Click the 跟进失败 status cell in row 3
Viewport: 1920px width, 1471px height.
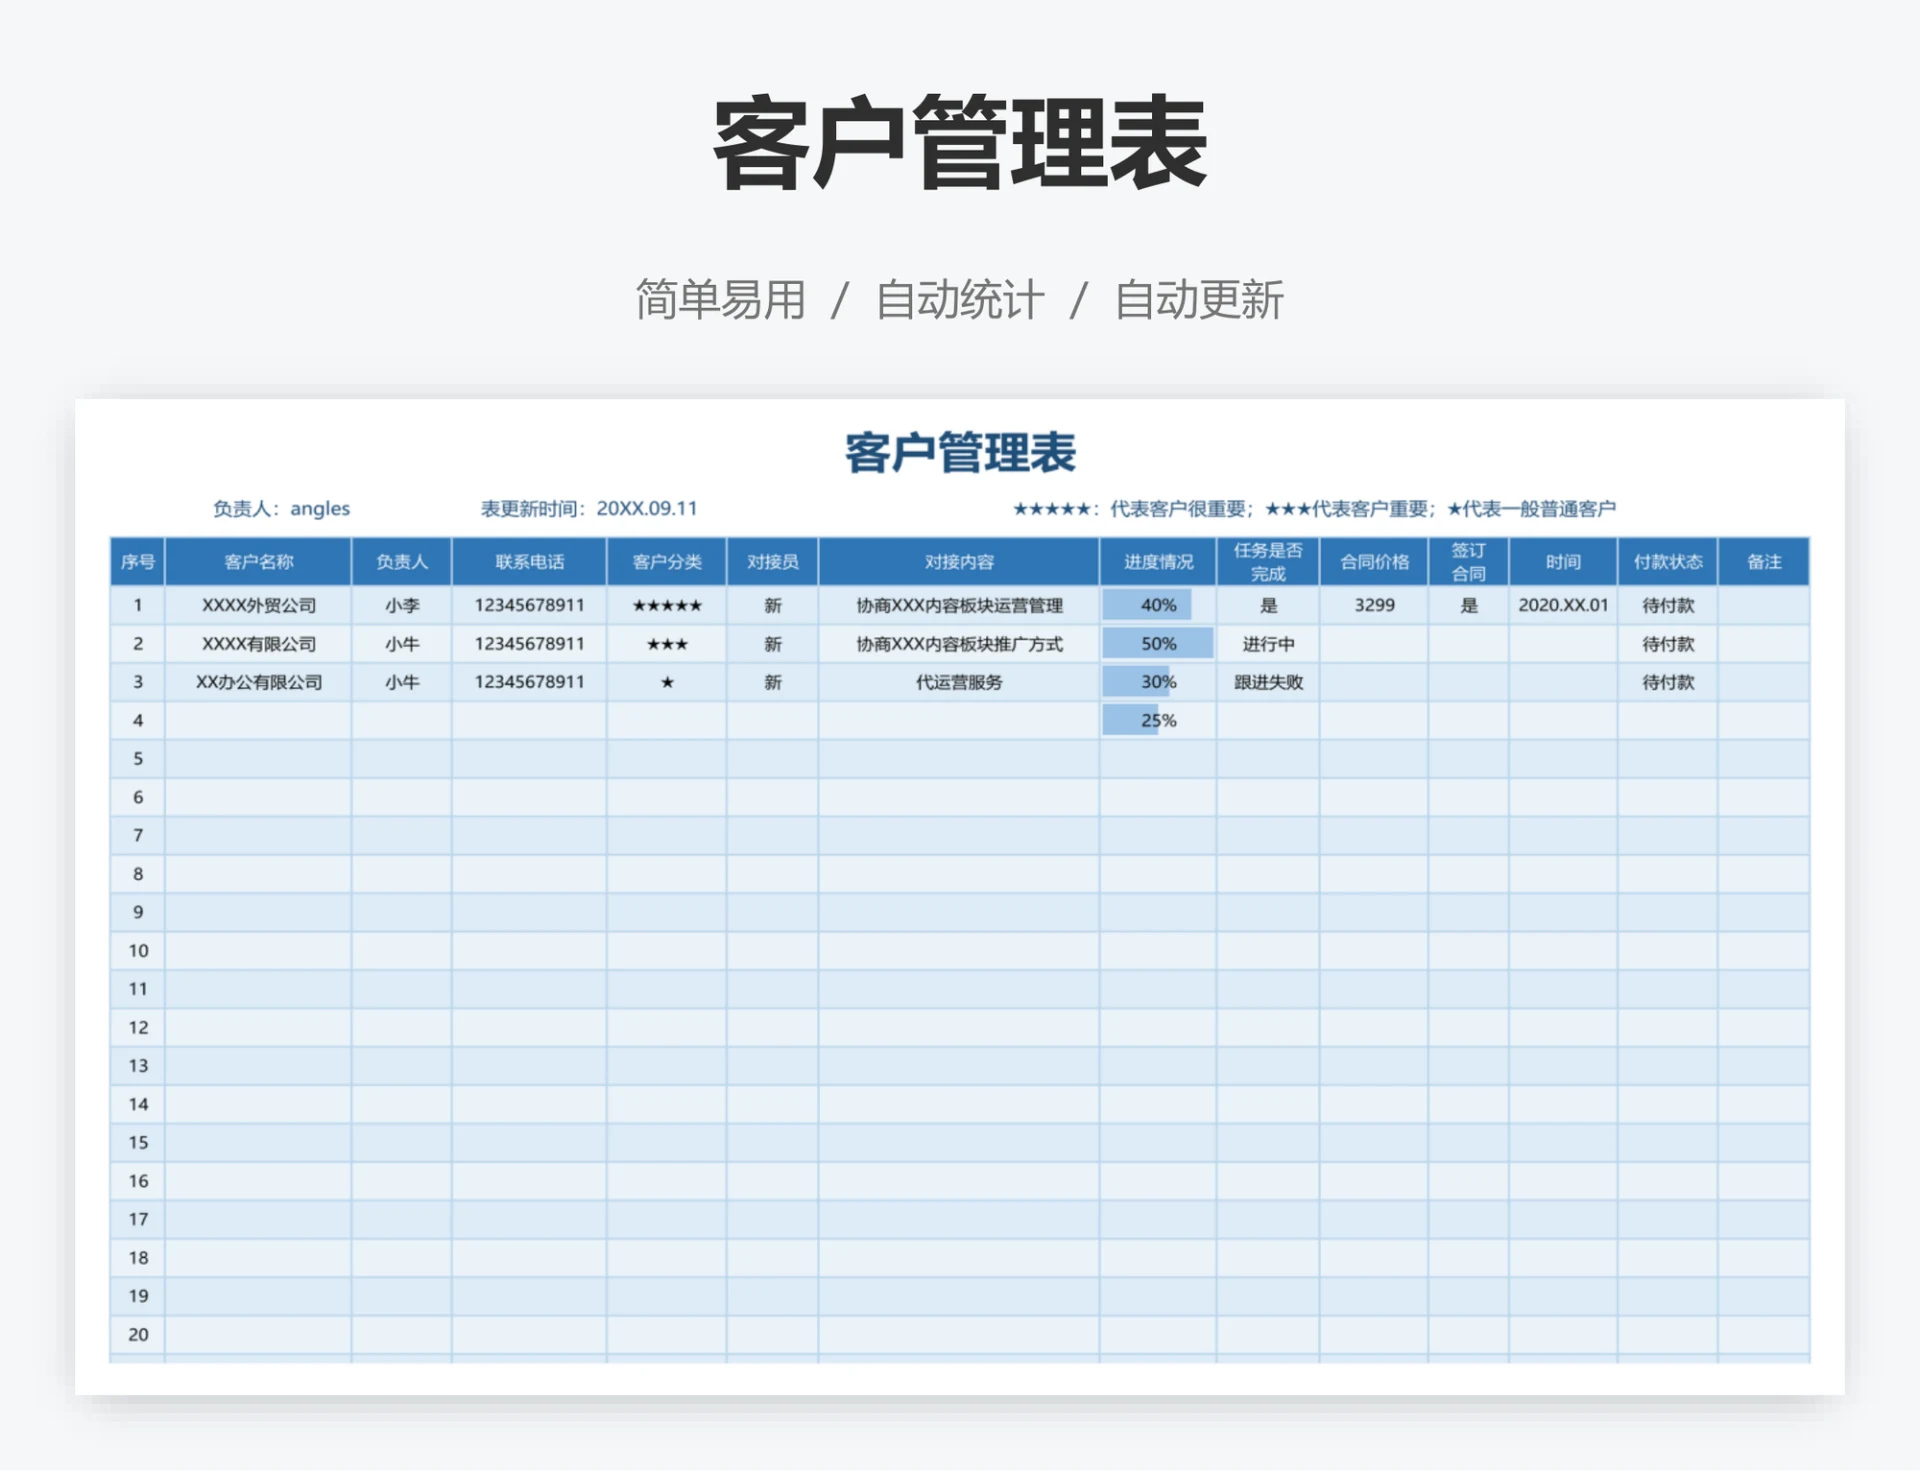click(x=1268, y=681)
